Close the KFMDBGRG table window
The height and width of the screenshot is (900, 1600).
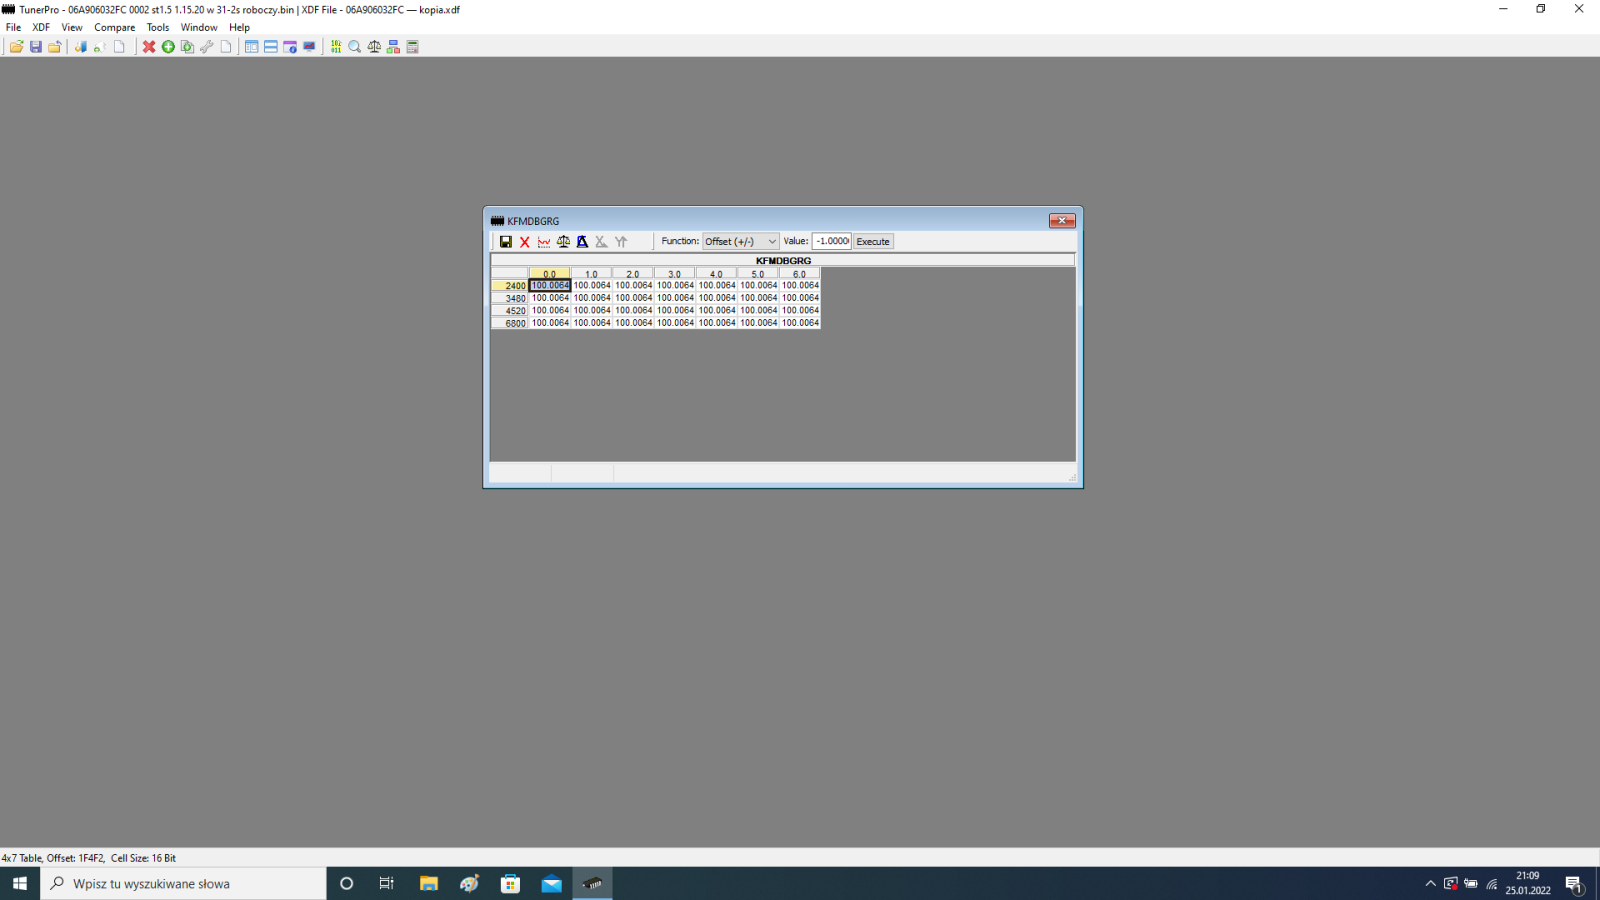tap(1062, 221)
